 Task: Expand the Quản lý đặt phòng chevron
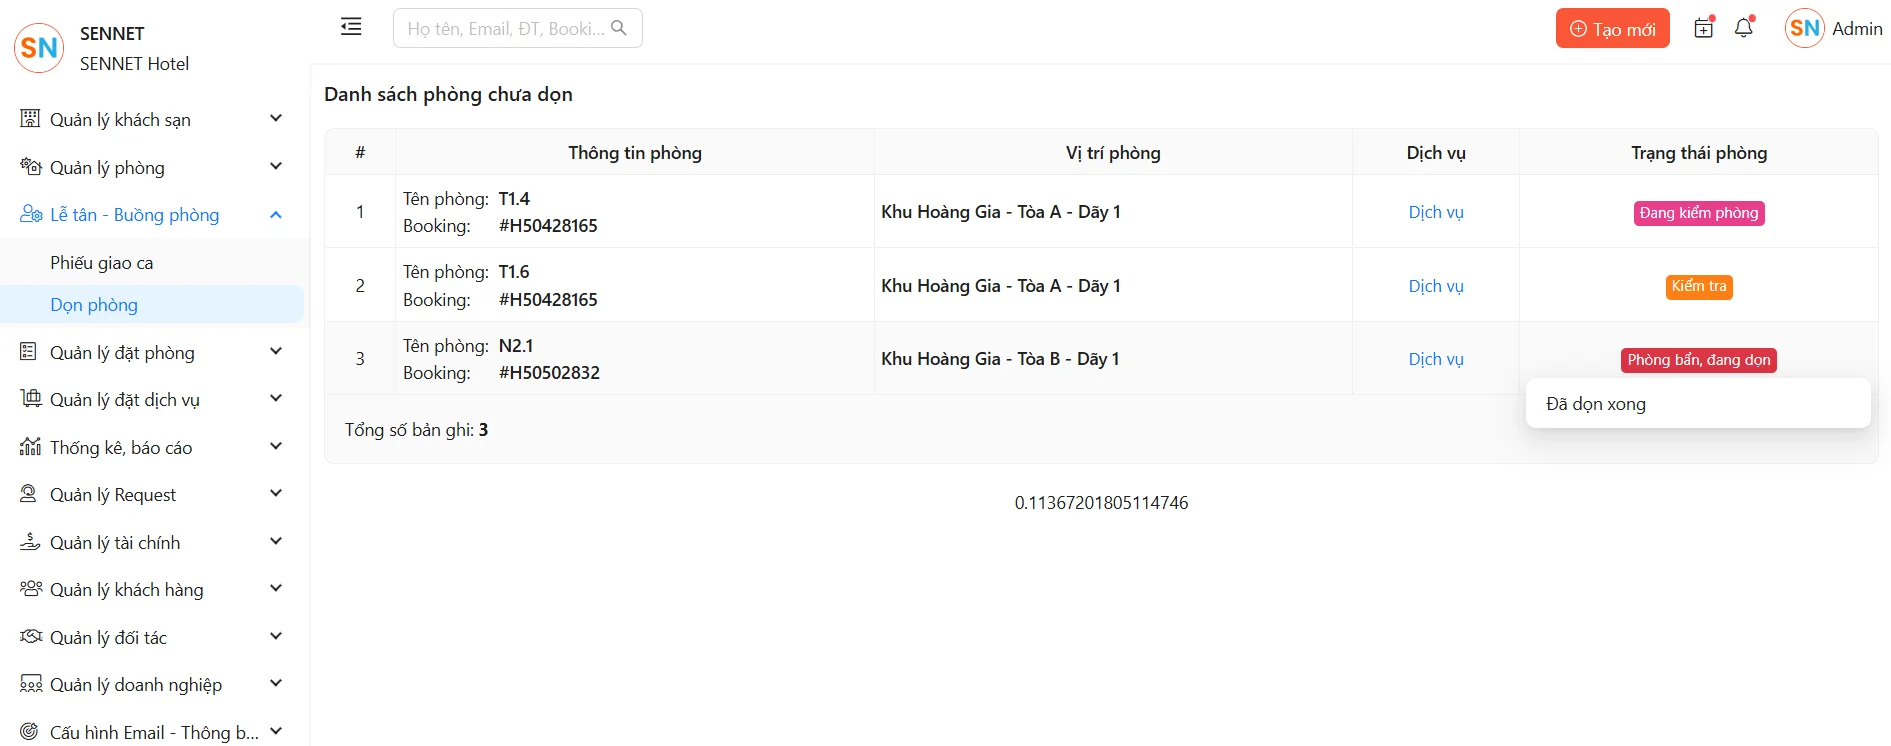[276, 352]
